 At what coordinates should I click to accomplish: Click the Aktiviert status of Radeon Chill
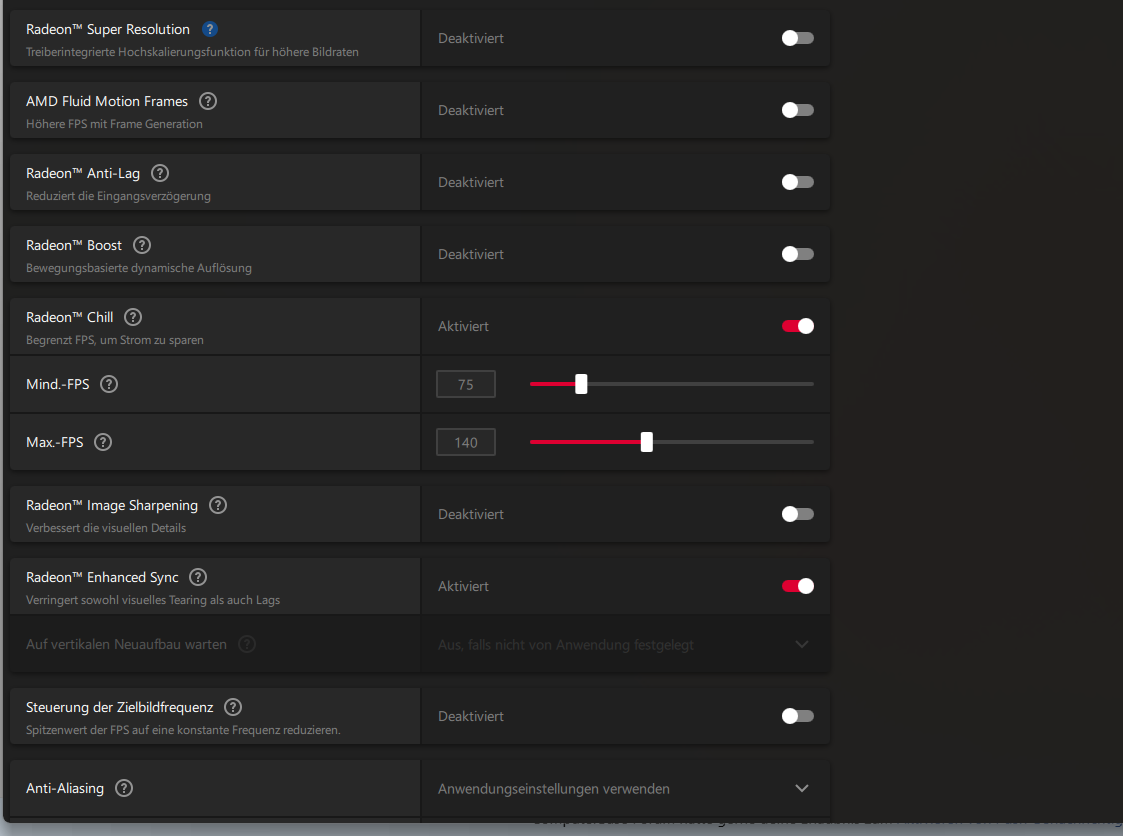click(463, 326)
